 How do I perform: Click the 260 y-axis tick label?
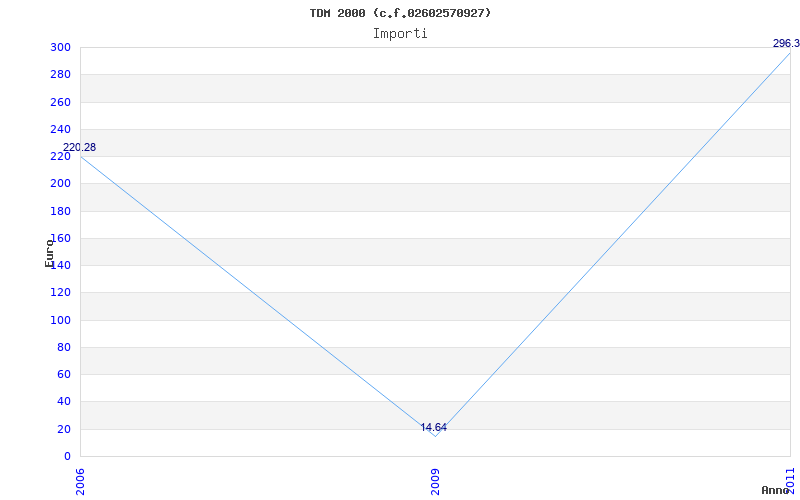click(x=60, y=103)
